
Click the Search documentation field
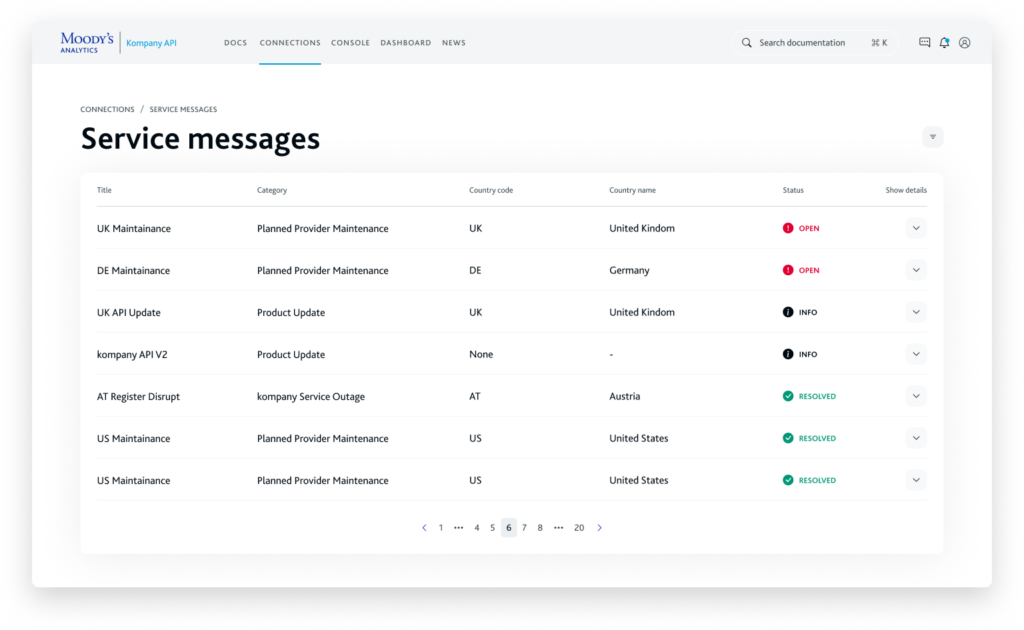pos(810,43)
